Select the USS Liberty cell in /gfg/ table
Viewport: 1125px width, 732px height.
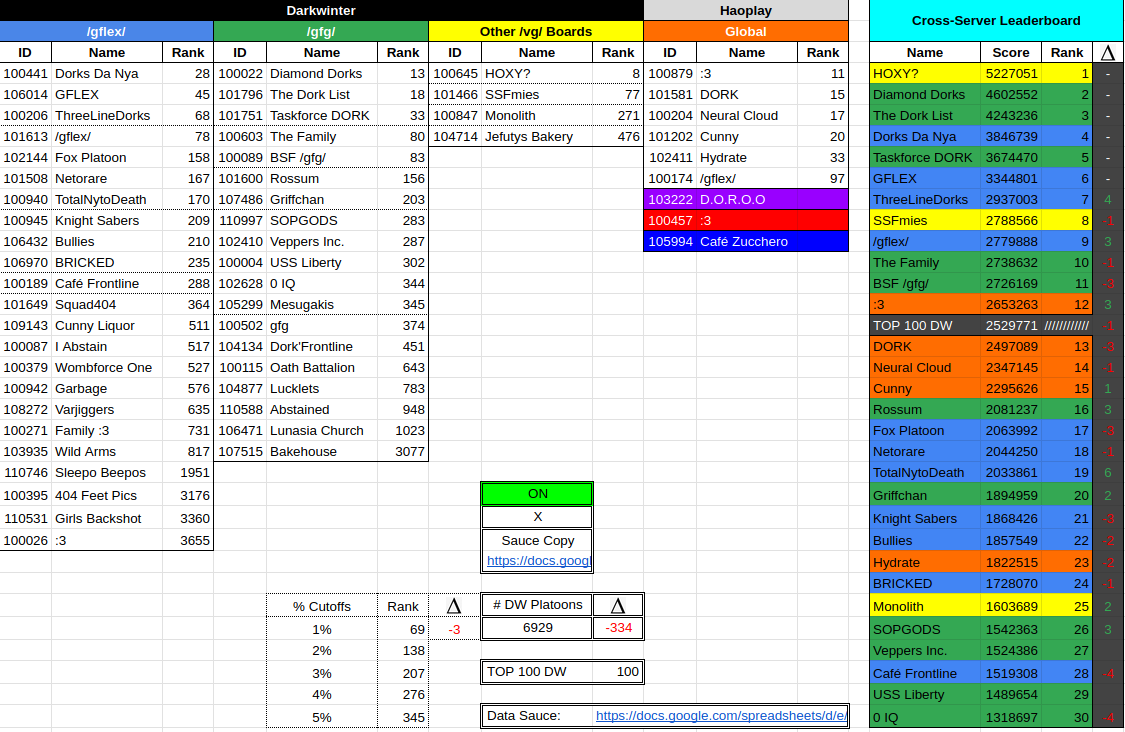321,263
